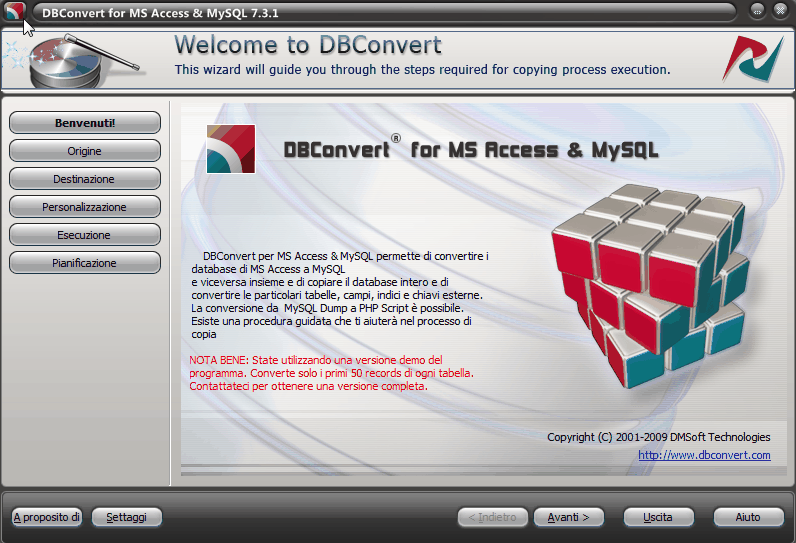Click the Uscita exit button
Viewport: 796px width, 543px height.
tap(658, 517)
